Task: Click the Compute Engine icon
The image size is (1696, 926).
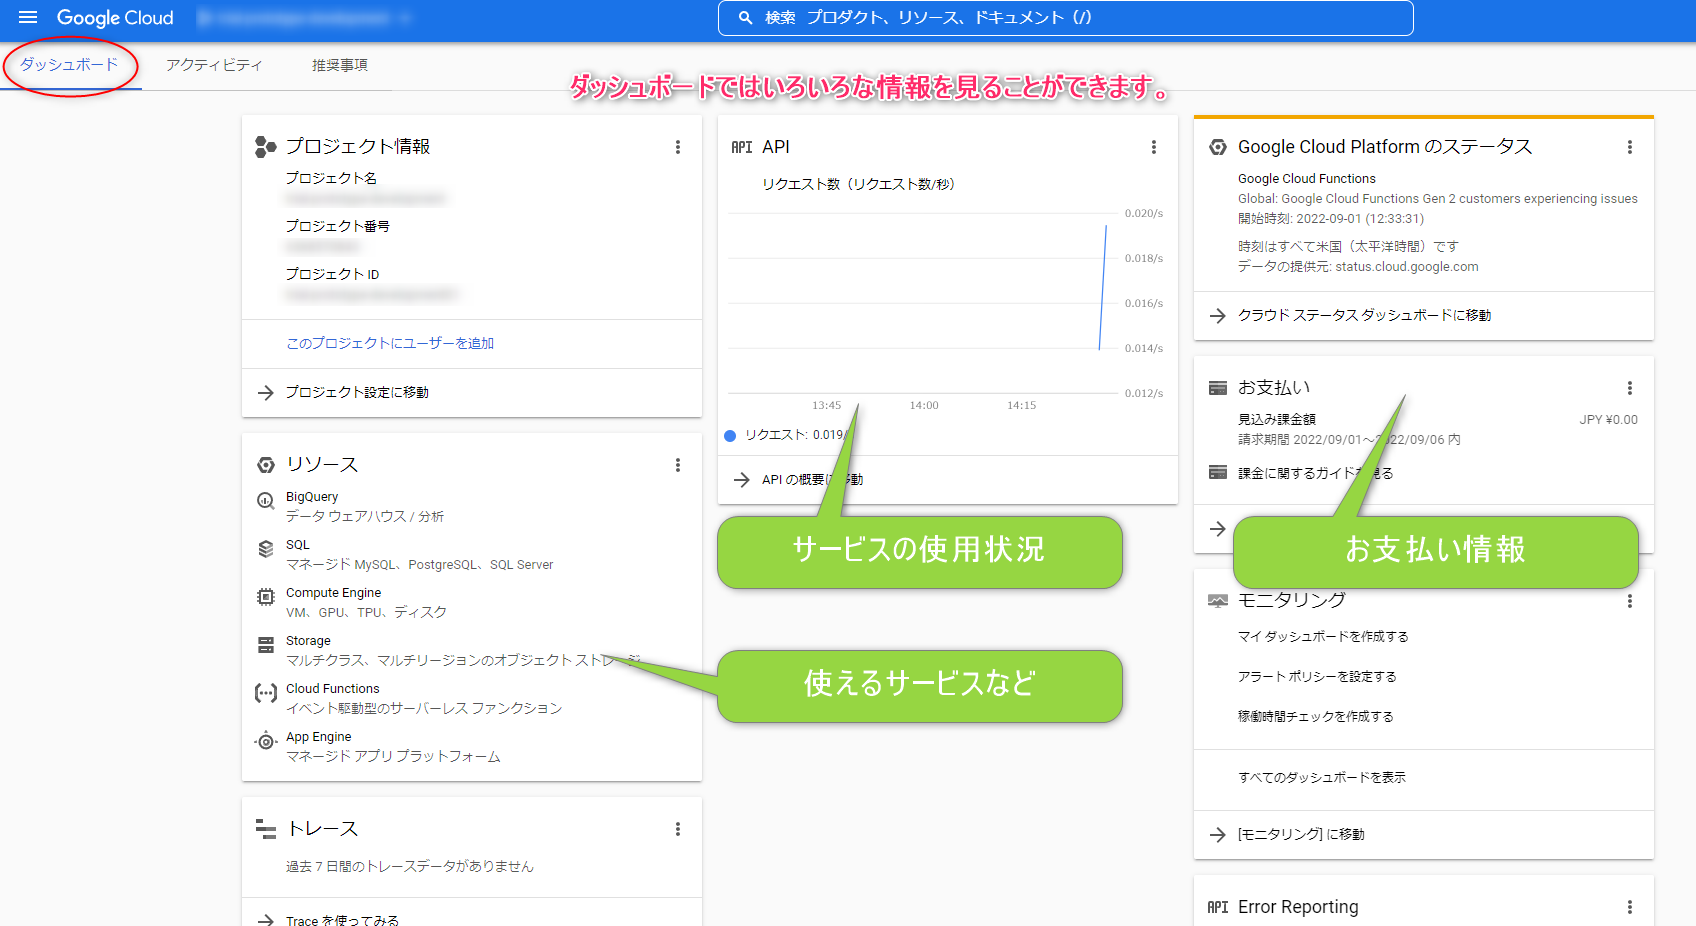Action: (264, 596)
